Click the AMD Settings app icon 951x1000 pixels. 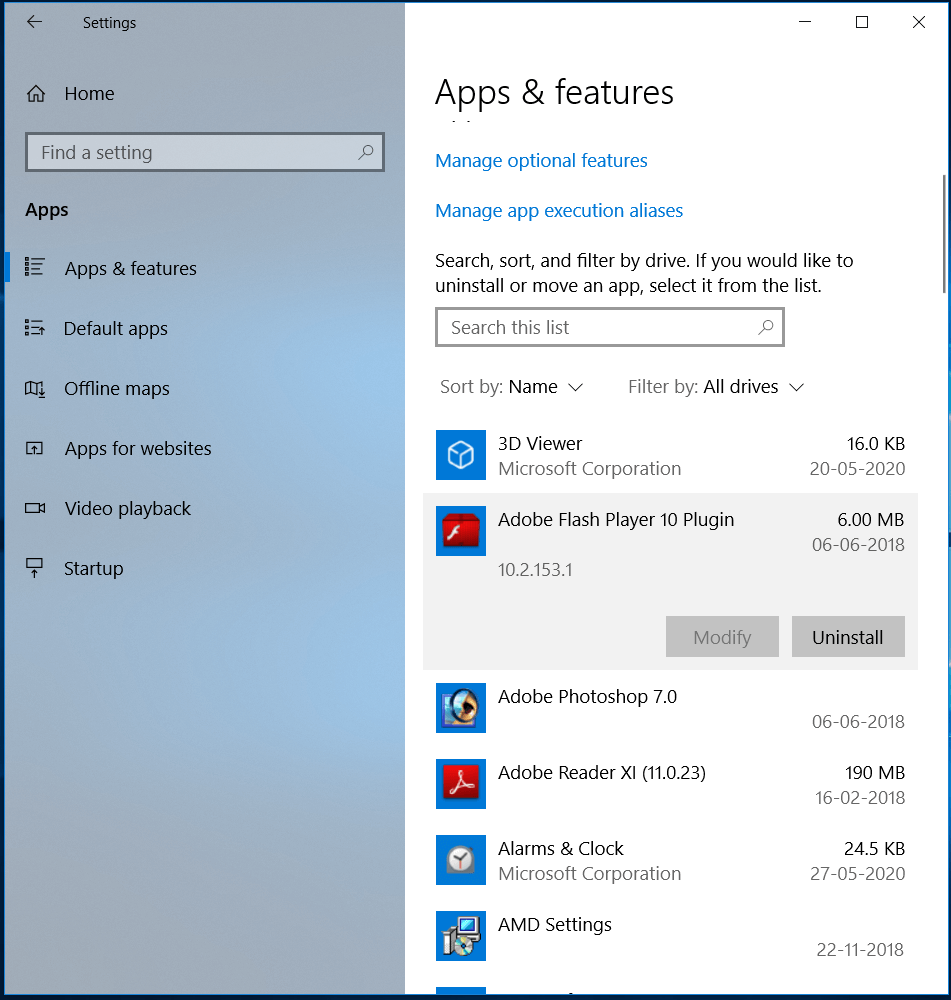click(460, 936)
